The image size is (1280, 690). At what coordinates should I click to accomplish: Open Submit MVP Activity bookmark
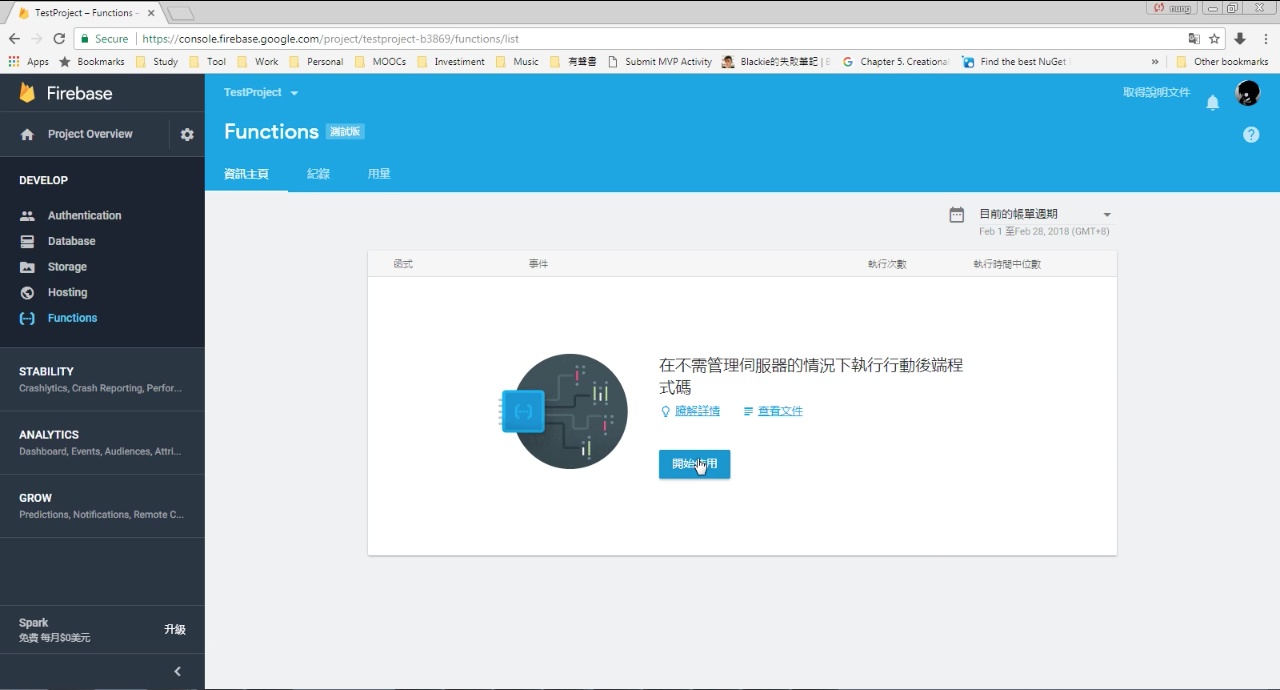pos(660,61)
